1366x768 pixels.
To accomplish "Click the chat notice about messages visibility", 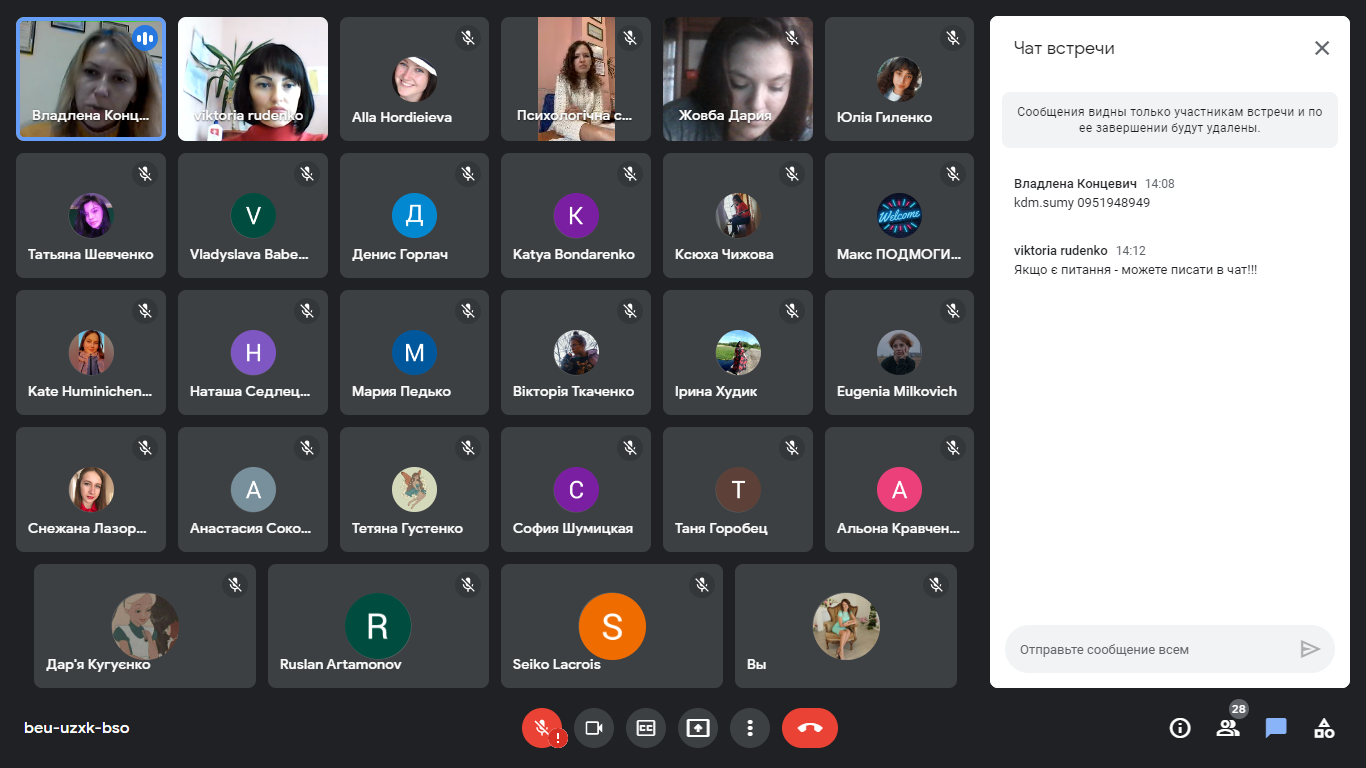I will point(1170,120).
